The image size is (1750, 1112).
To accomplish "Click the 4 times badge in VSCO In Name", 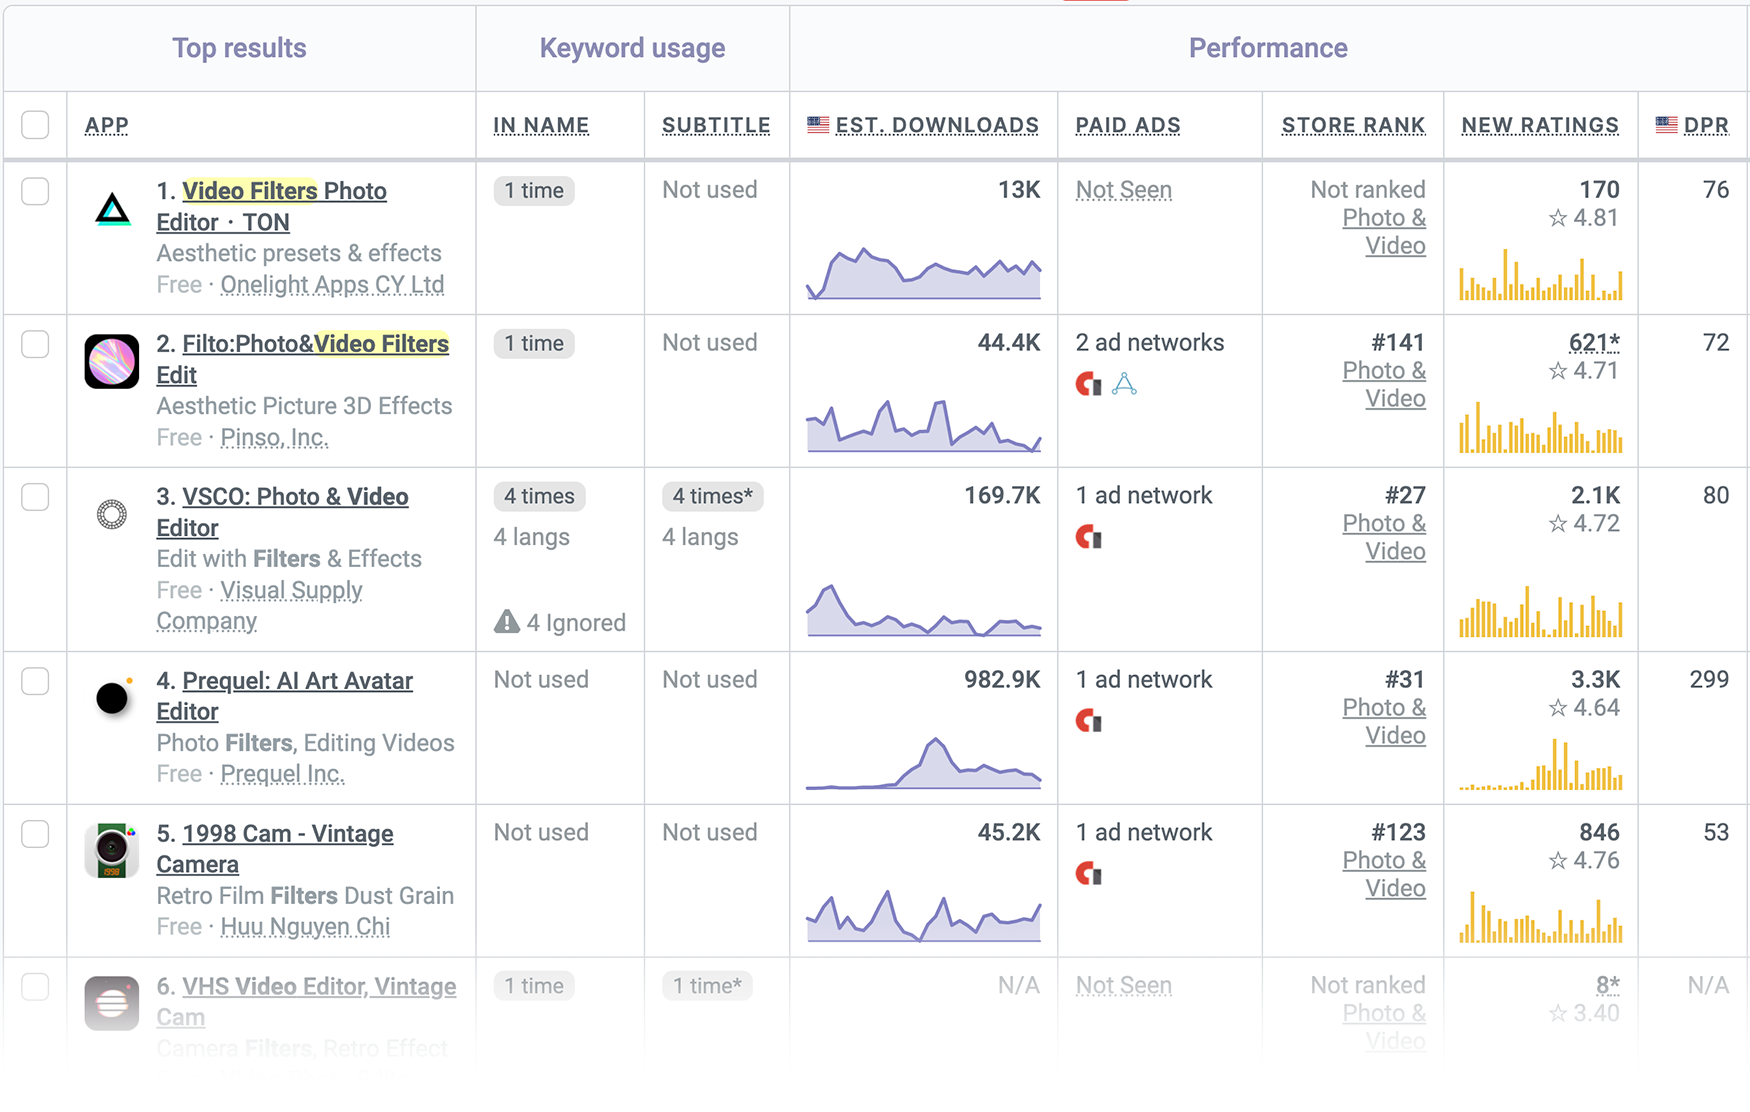I will click(x=539, y=496).
